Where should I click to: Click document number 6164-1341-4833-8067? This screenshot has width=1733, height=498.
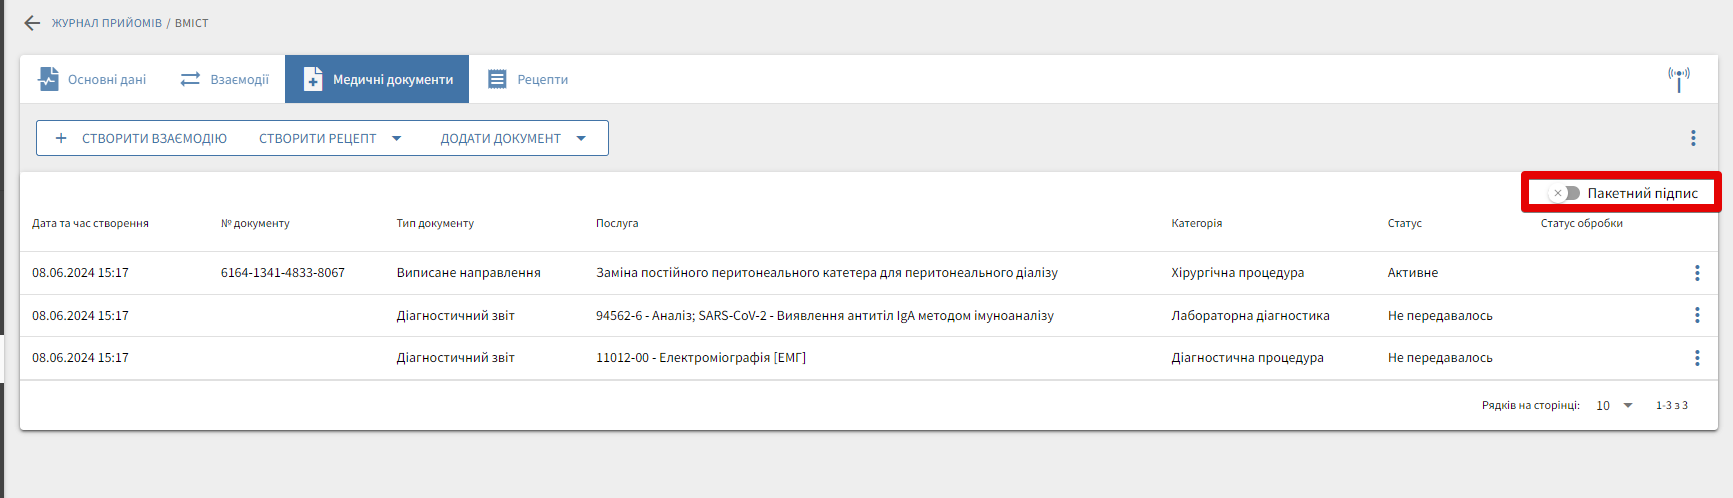pyautogui.click(x=283, y=273)
